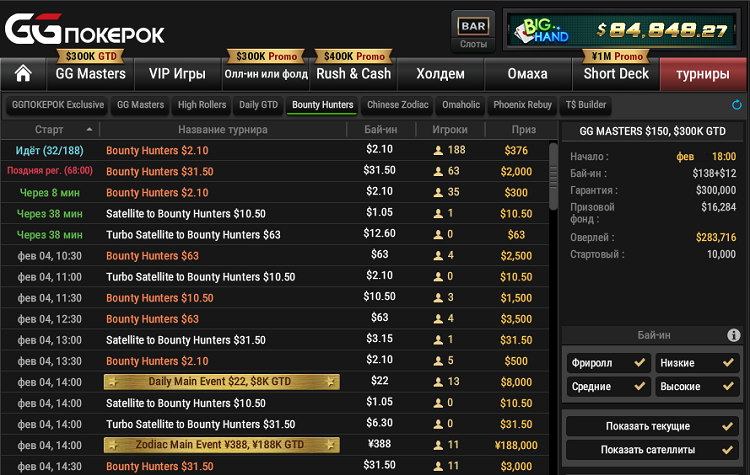Screen dimensions: 750x475
Task: Open Олл-ин или фолд tab
Action: pyautogui.click(x=266, y=74)
